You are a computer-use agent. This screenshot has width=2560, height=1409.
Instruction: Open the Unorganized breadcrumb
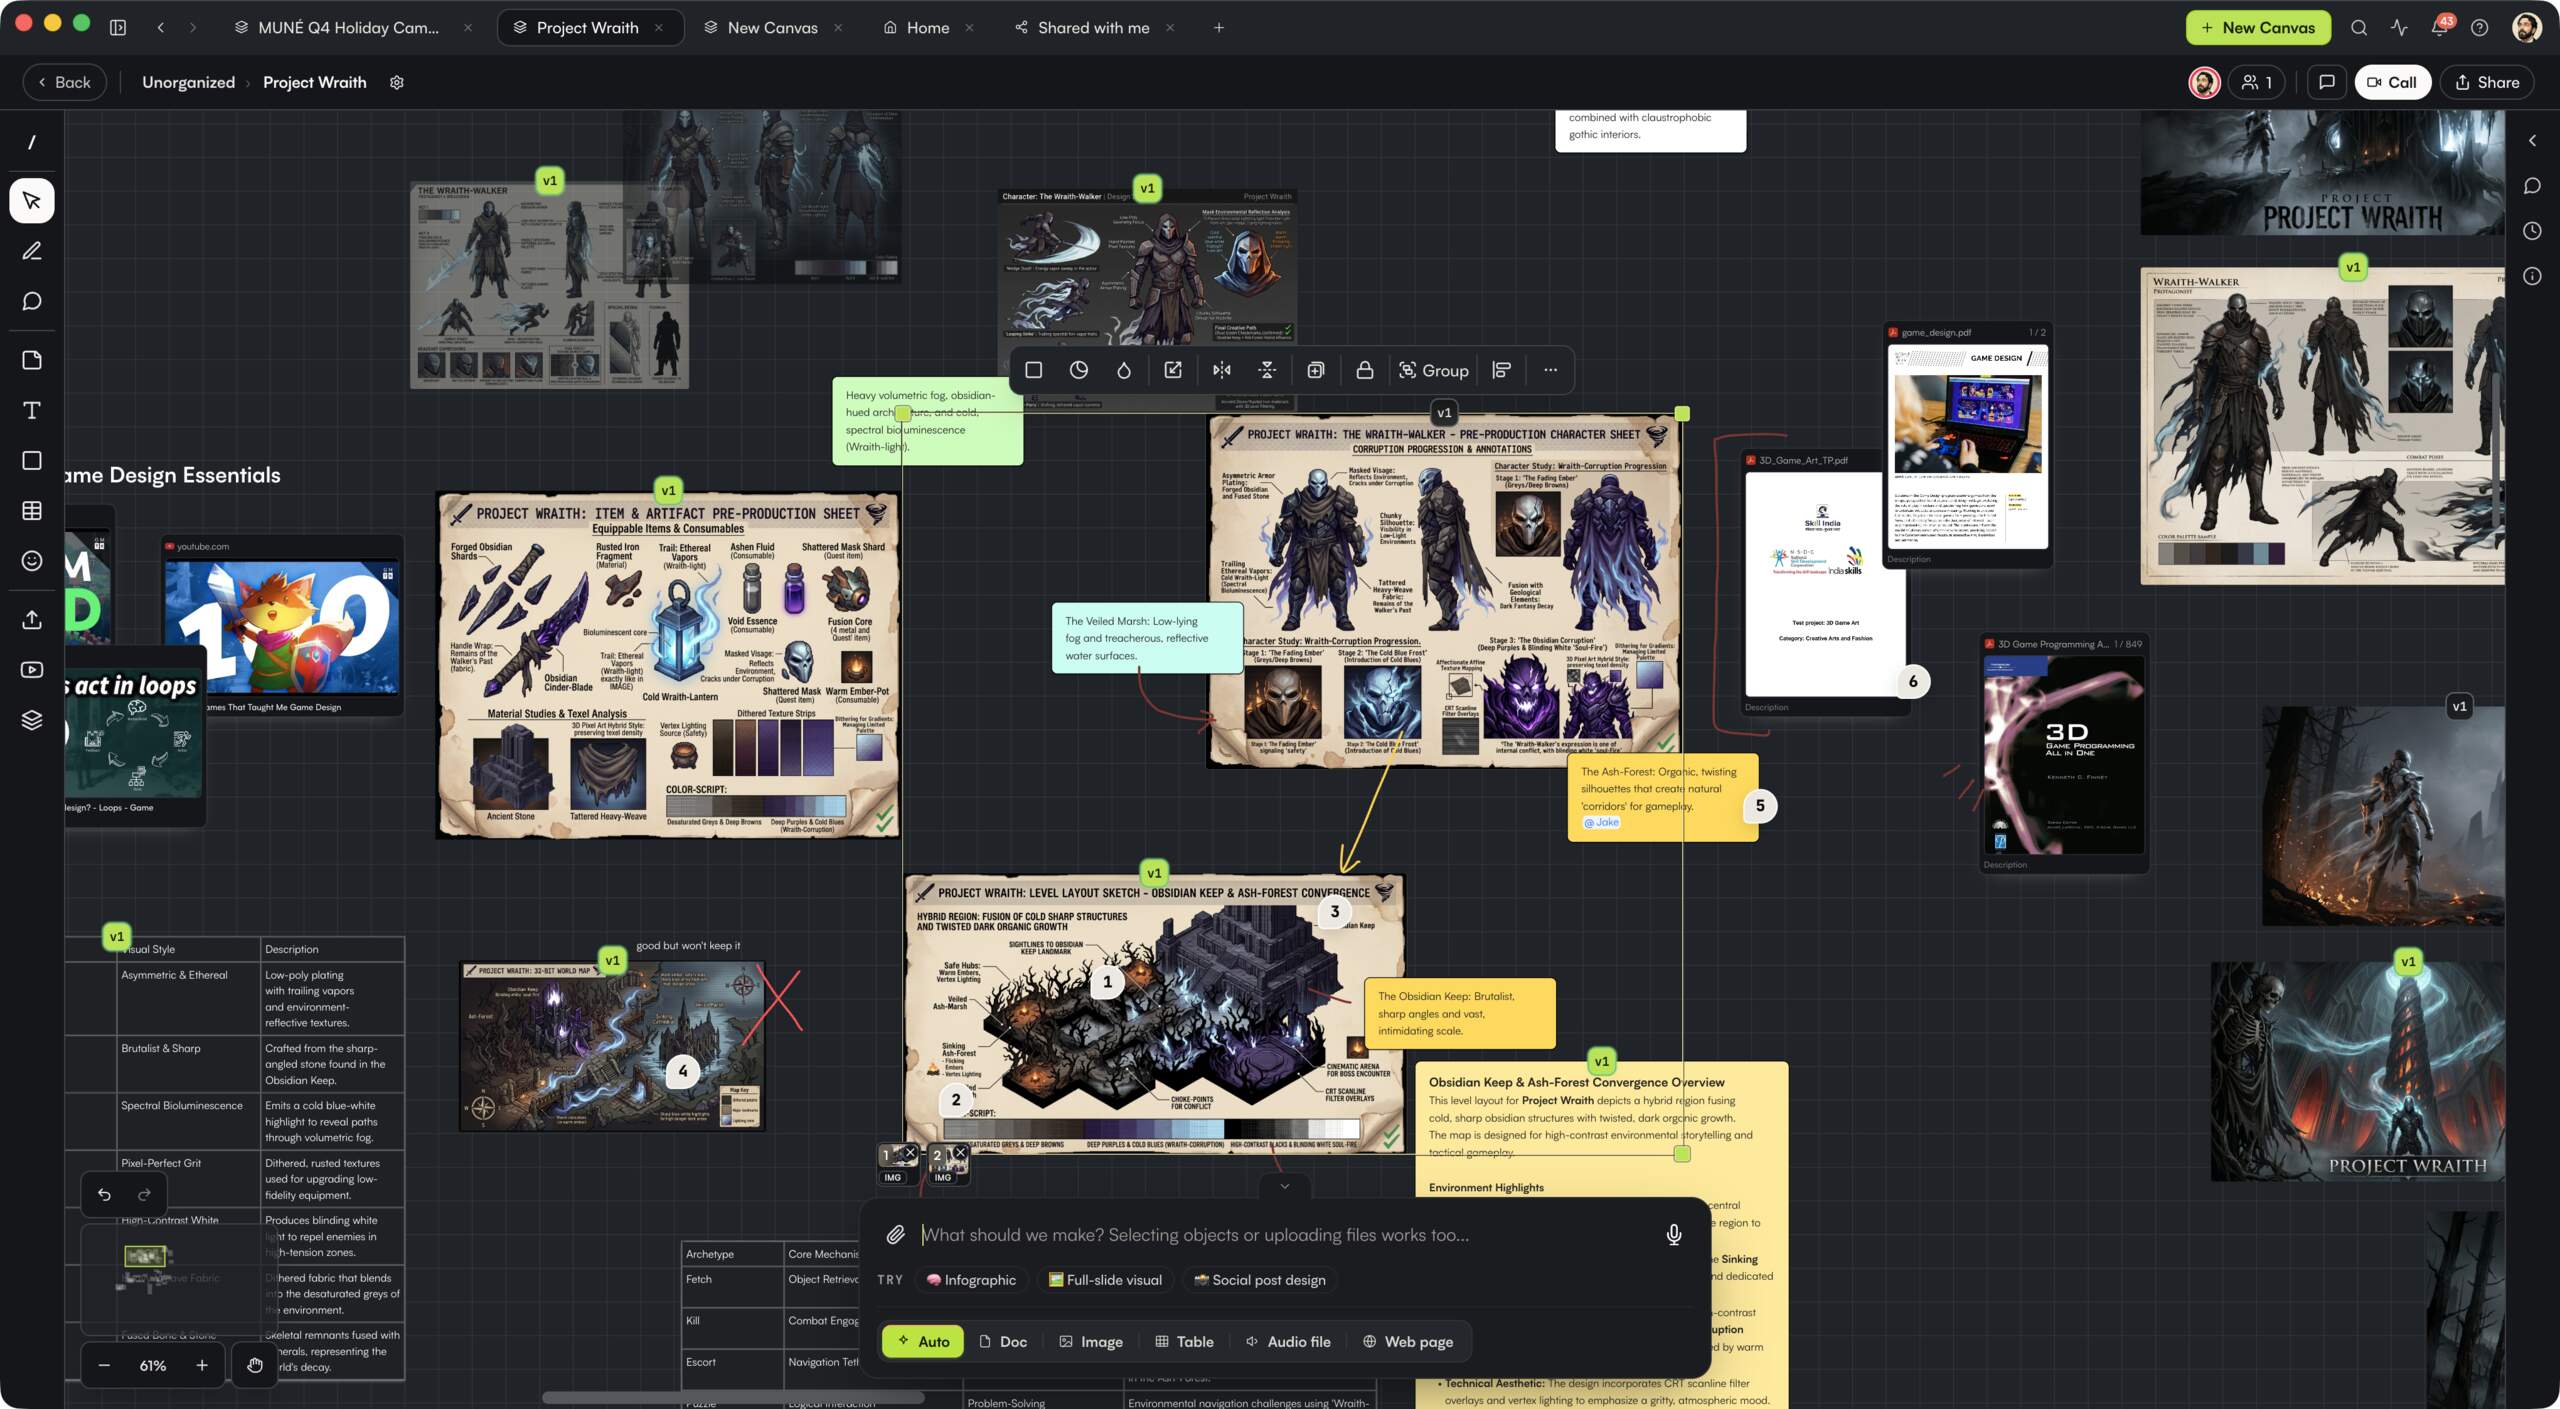(188, 83)
